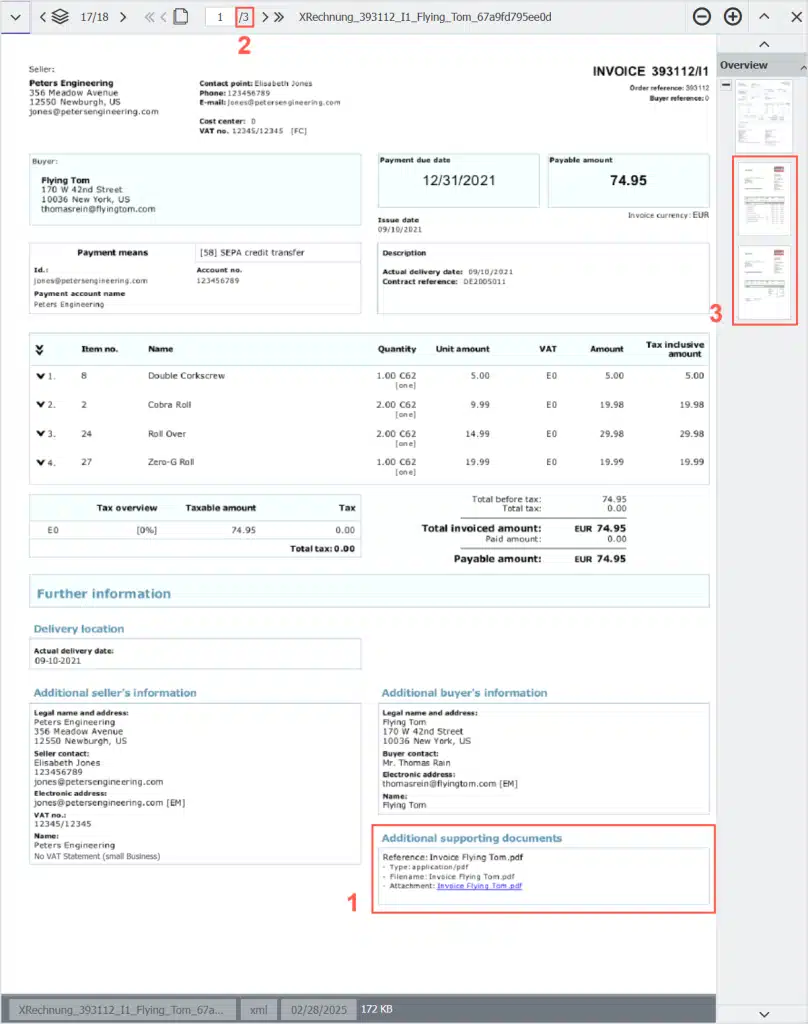Expand all invoice line items
Image resolution: width=808 pixels, height=1024 pixels.
(39, 350)
